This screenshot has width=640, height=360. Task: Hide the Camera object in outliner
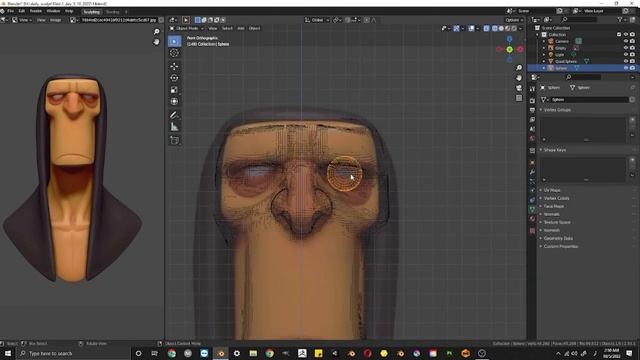(x=625, y=41)
